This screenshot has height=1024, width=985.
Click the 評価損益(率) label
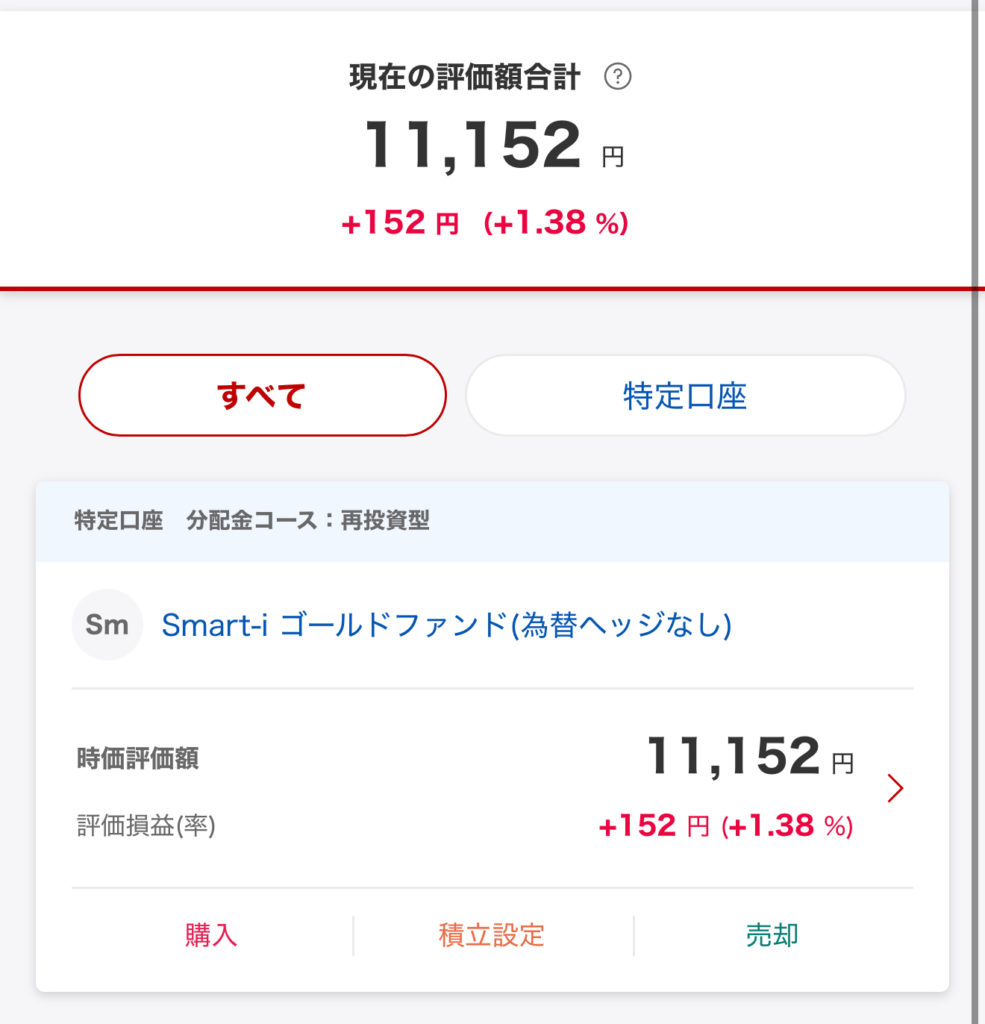[146, 826]
